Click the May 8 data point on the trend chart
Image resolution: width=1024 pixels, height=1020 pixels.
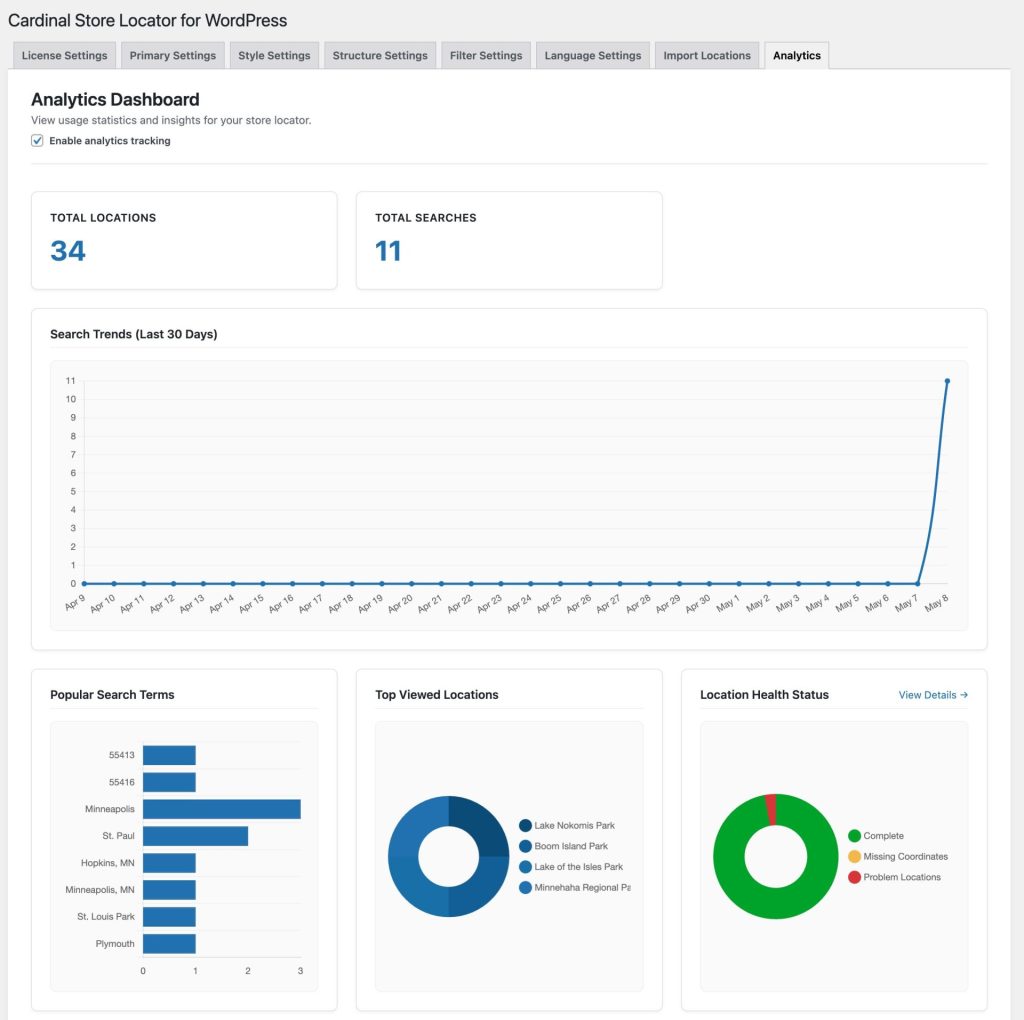(x=947, y=381)
